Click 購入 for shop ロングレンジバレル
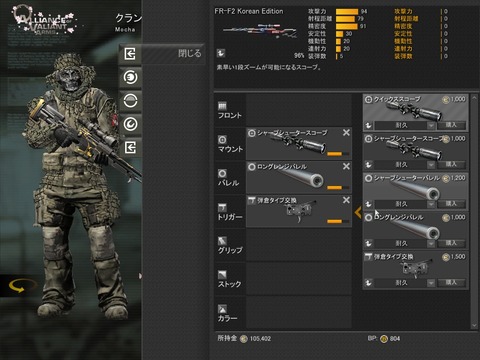Image resolution: width=480 pixels, height=360 pixels. [451, 243]
